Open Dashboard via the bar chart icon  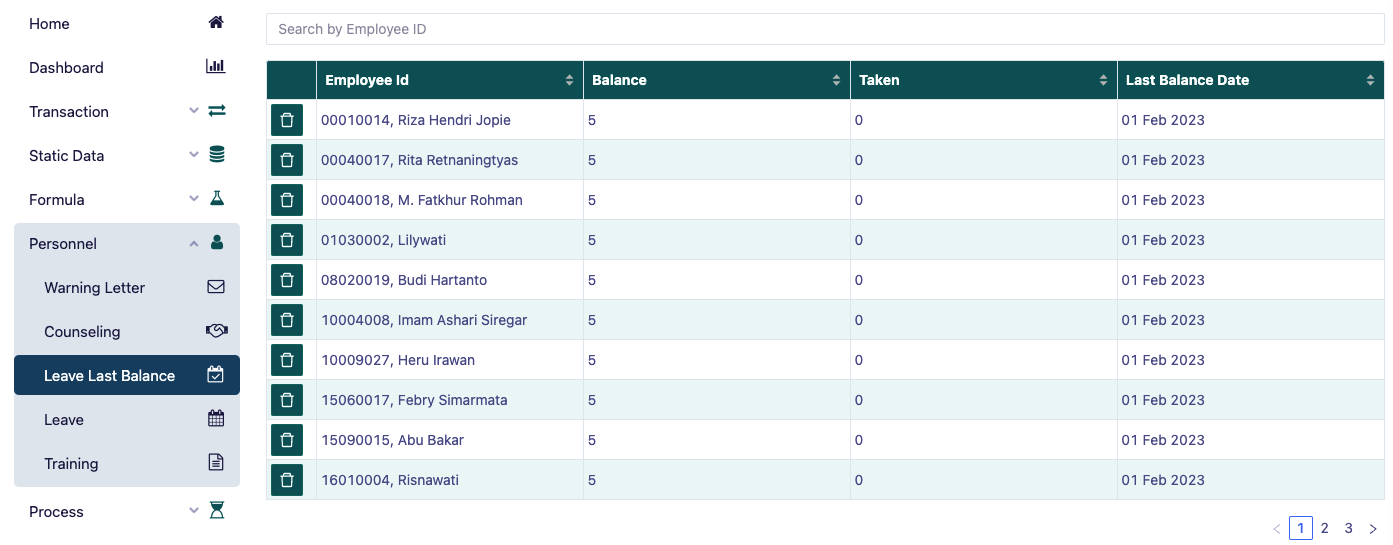click(x=216, y=67)
